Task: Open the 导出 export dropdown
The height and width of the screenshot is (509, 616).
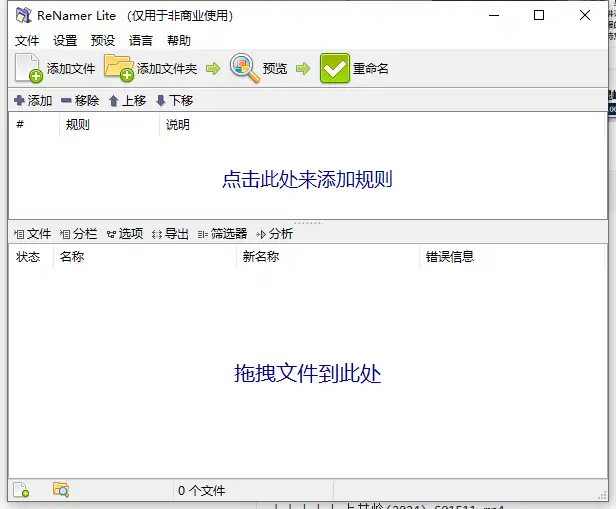Action: coord(170,234)
